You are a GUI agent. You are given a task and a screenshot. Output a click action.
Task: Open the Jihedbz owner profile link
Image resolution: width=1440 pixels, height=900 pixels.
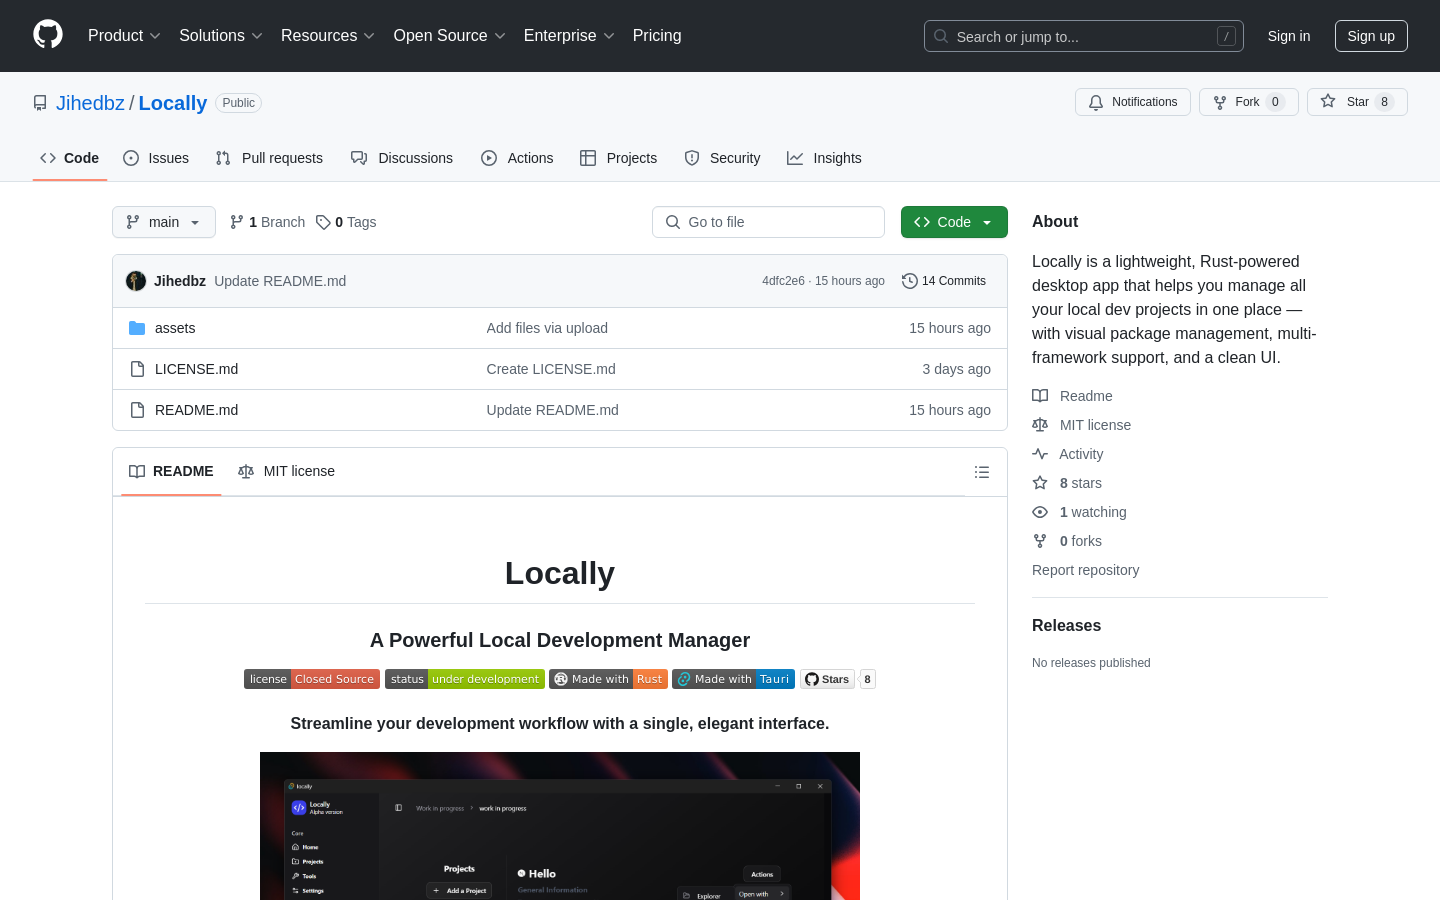pos(90,103)
